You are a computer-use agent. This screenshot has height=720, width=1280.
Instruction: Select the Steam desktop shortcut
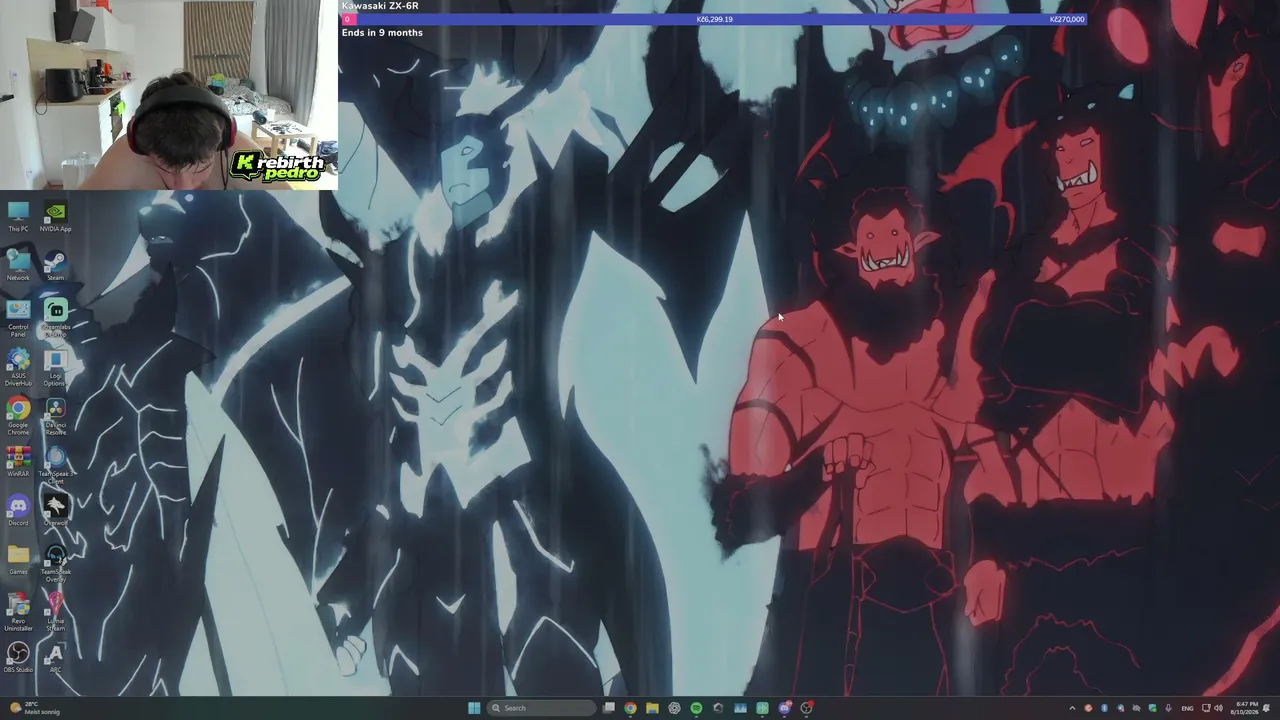55,266
